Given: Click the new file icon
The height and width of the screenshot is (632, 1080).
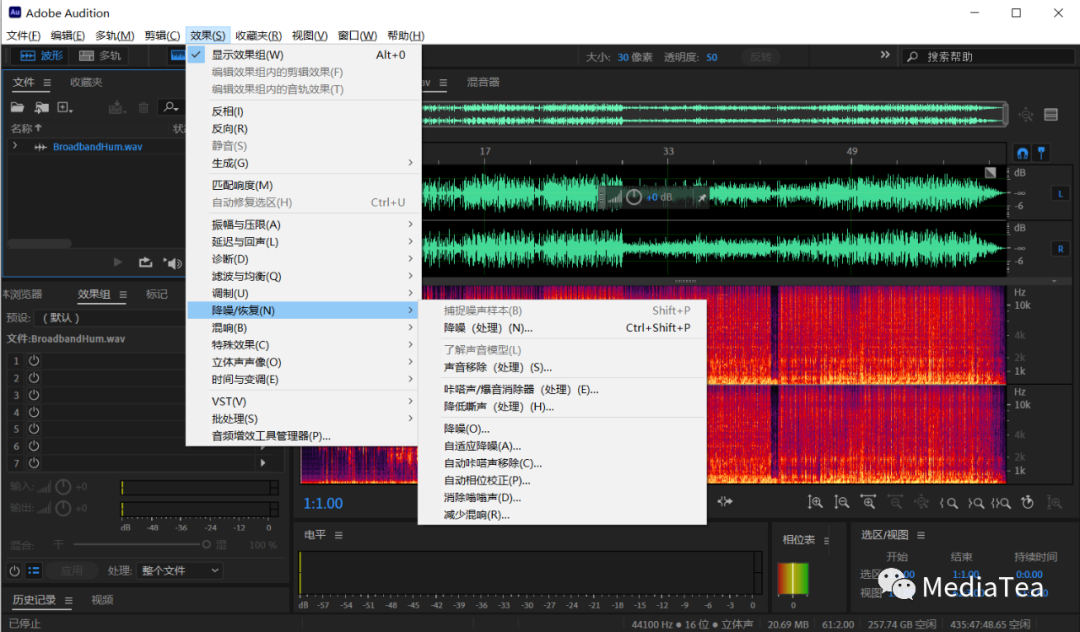Looking at the screenshot, I should 65,107.
